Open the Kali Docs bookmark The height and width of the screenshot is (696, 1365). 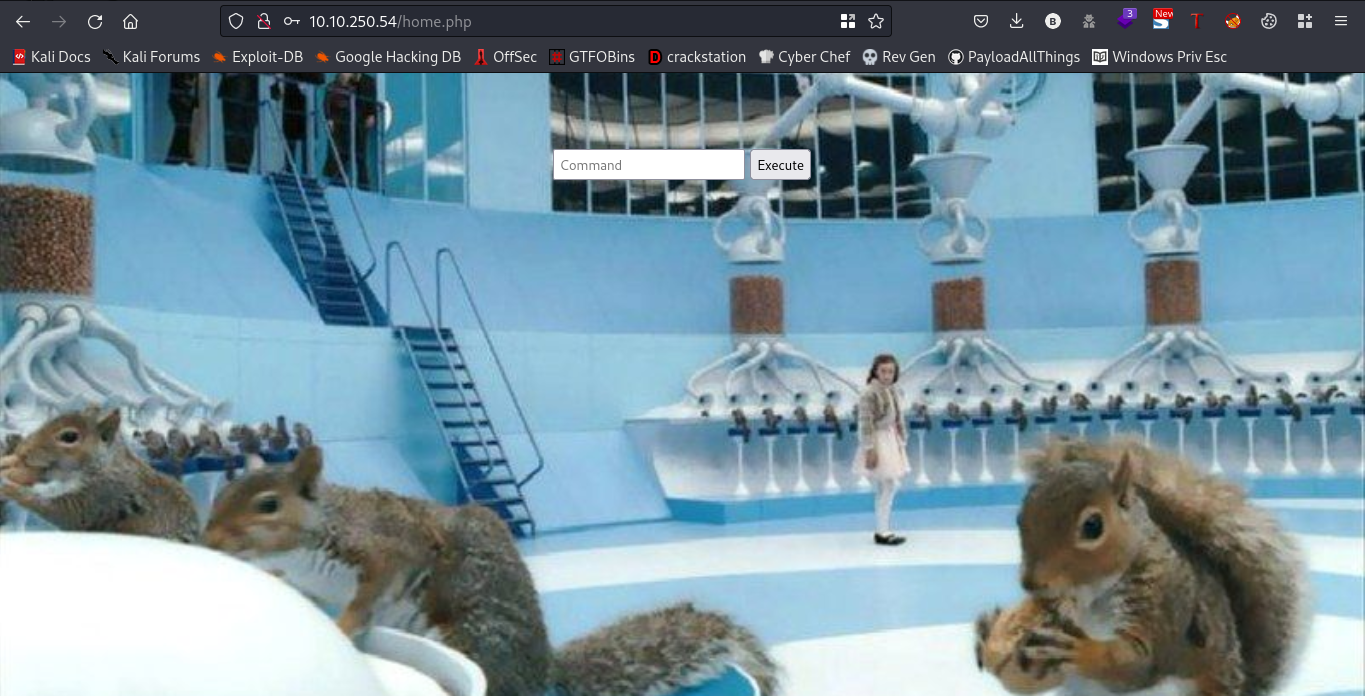[51, 57]
